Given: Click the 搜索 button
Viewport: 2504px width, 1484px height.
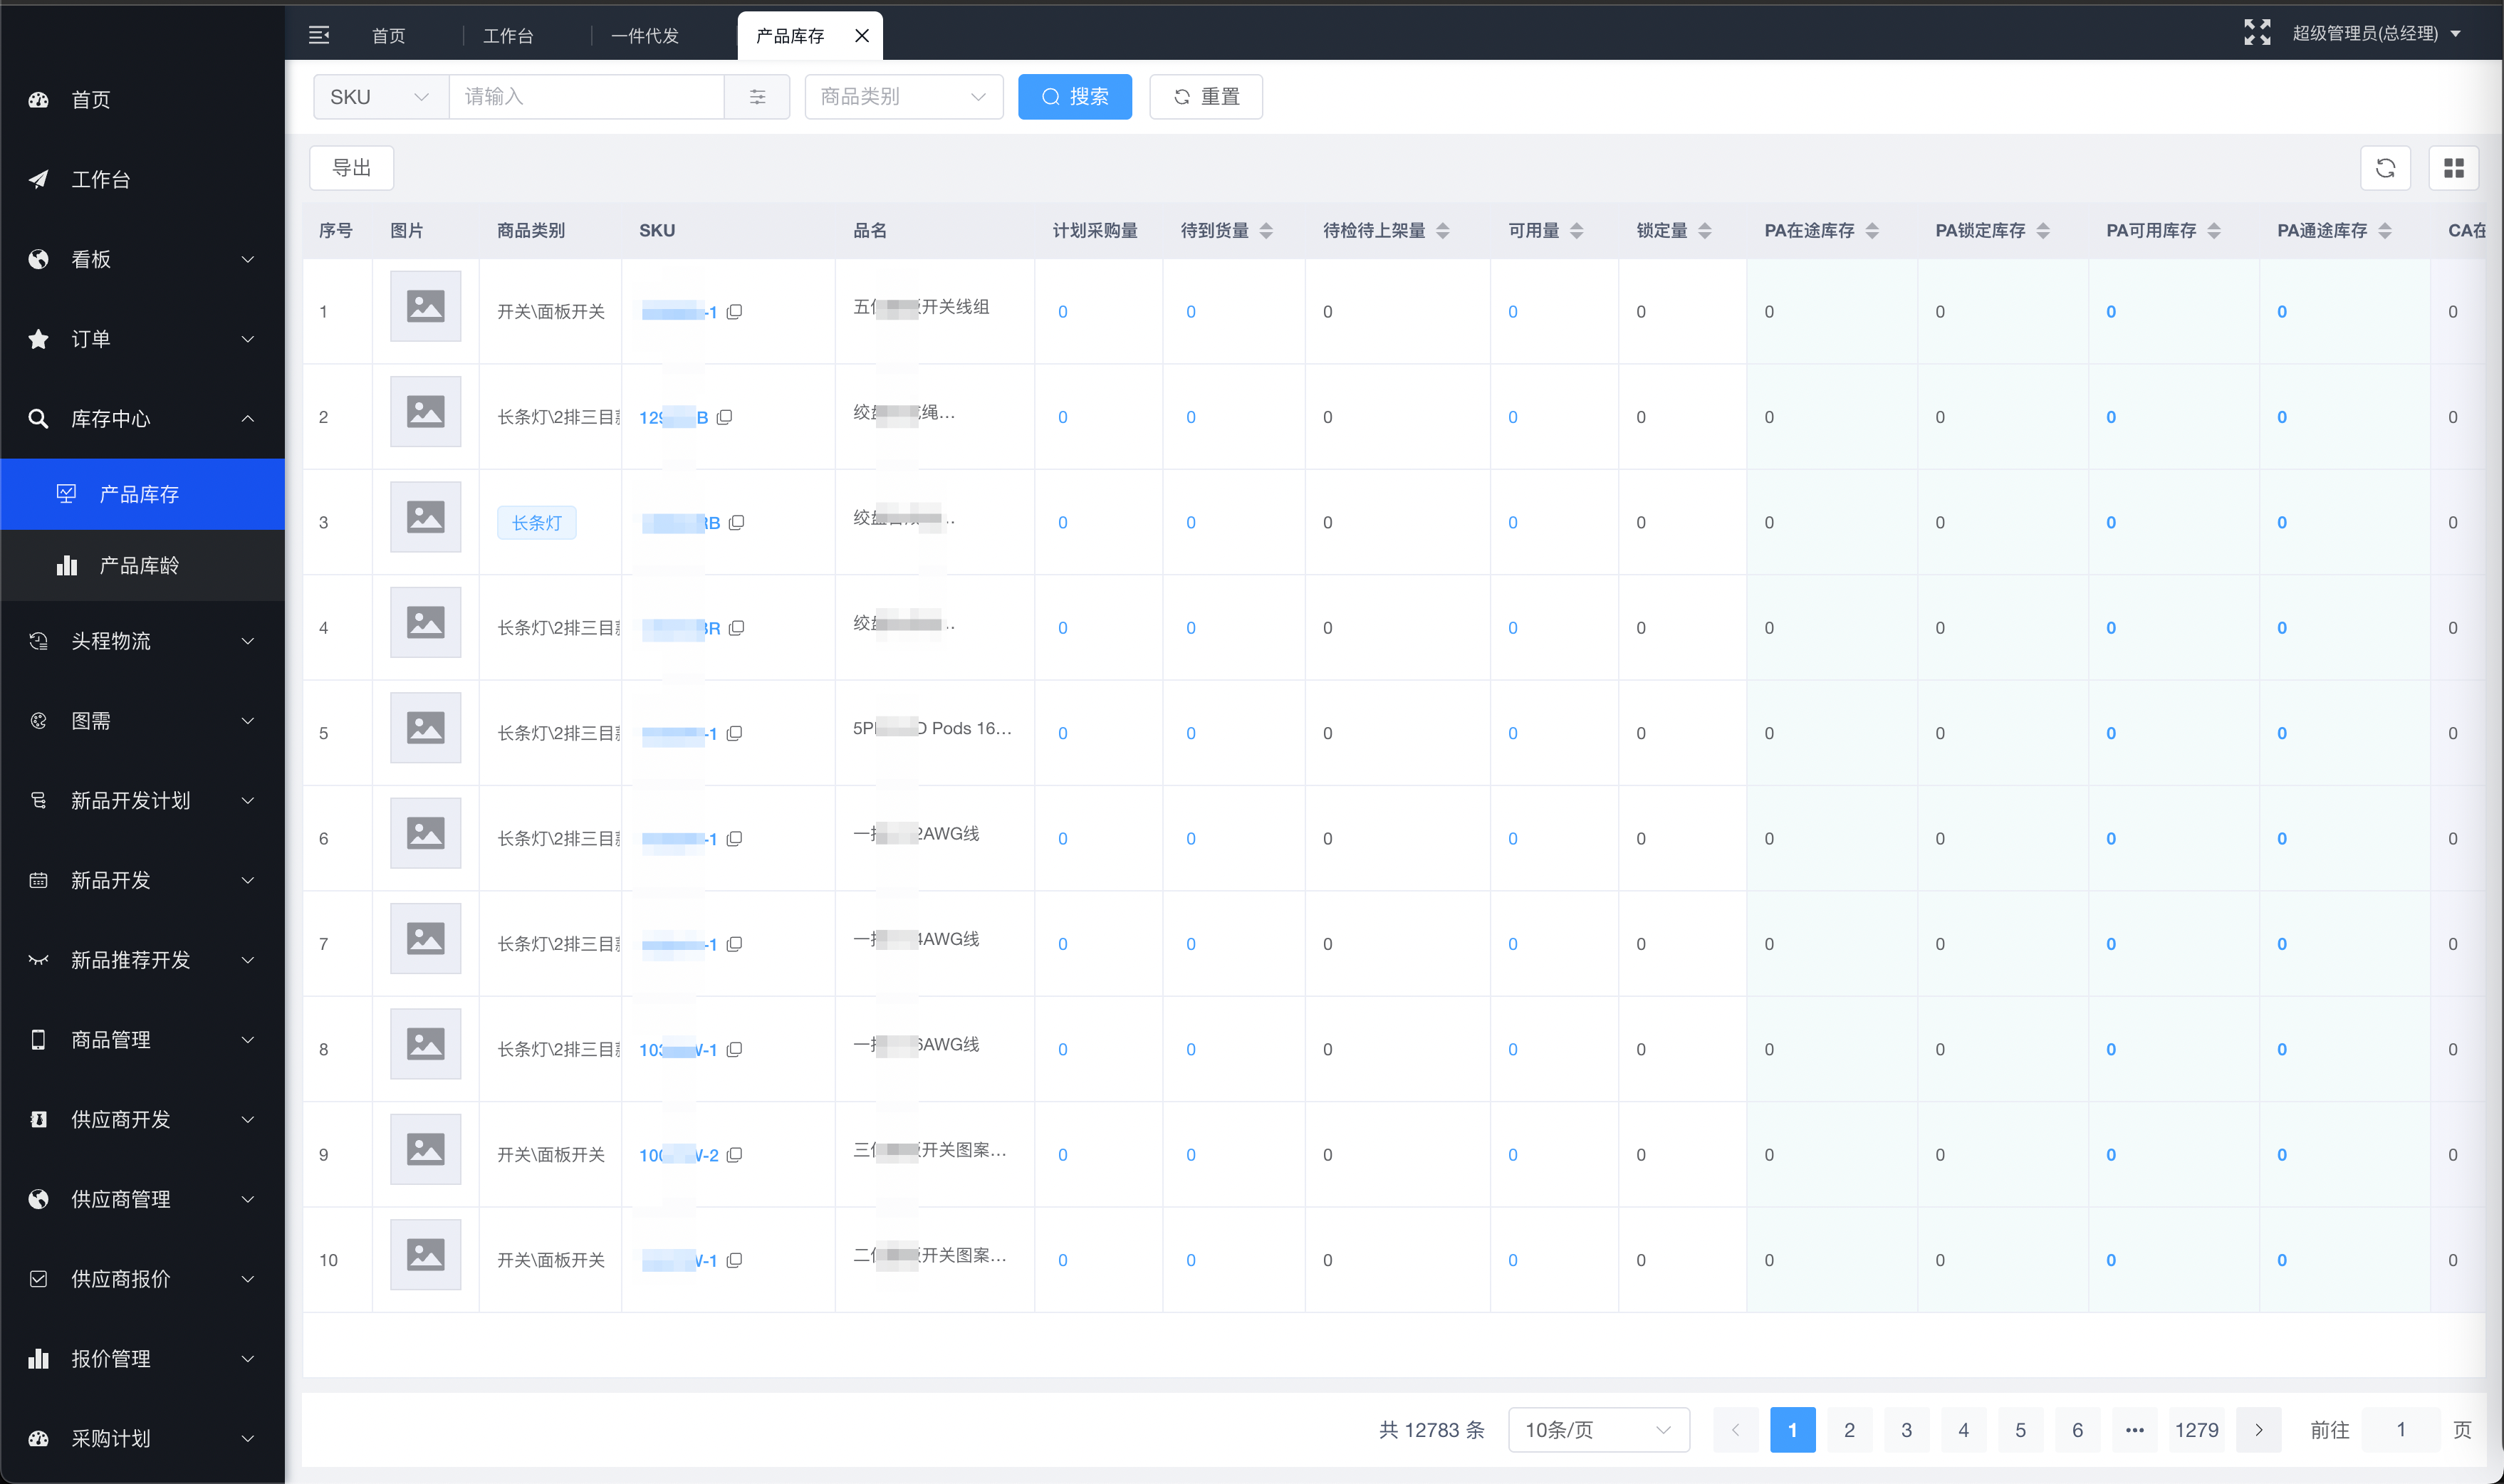Looking at the screenshot, I should click(1074, 97).
